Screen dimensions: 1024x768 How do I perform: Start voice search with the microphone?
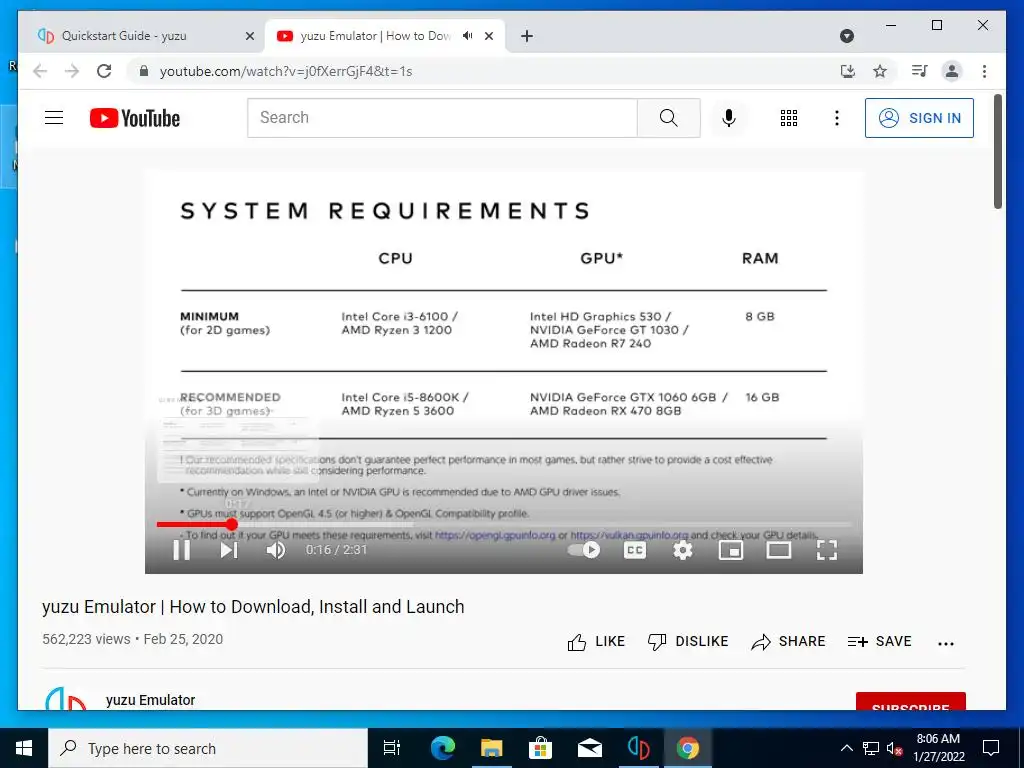point(729,118)
